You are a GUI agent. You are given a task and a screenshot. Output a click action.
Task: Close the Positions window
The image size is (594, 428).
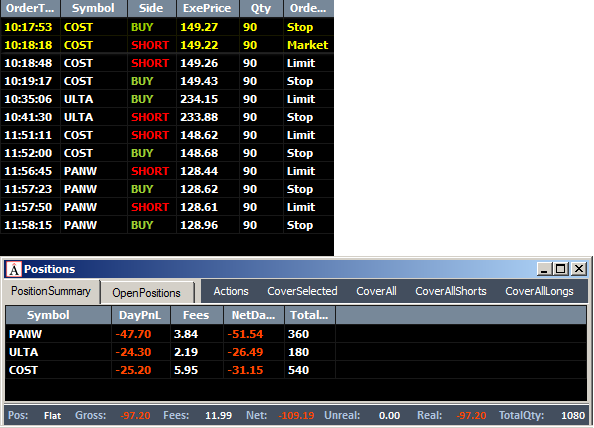578,269
